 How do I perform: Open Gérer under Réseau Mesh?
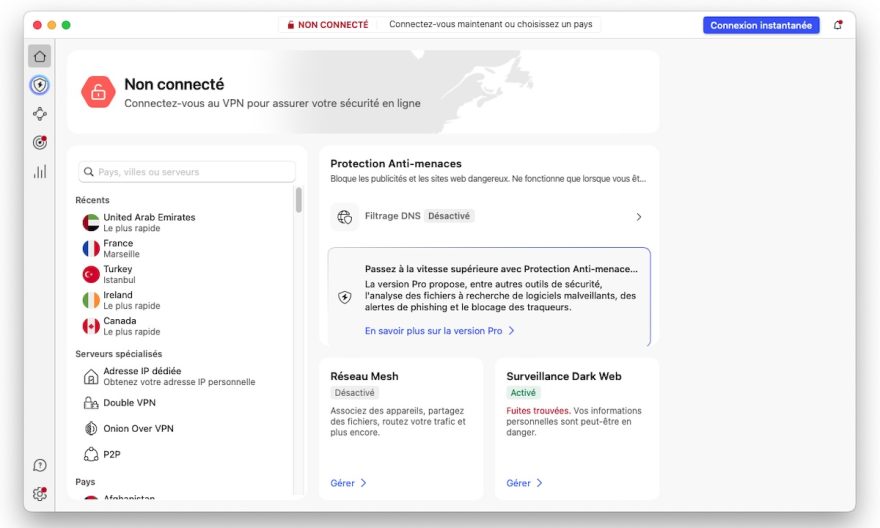(x=348, y=483)
